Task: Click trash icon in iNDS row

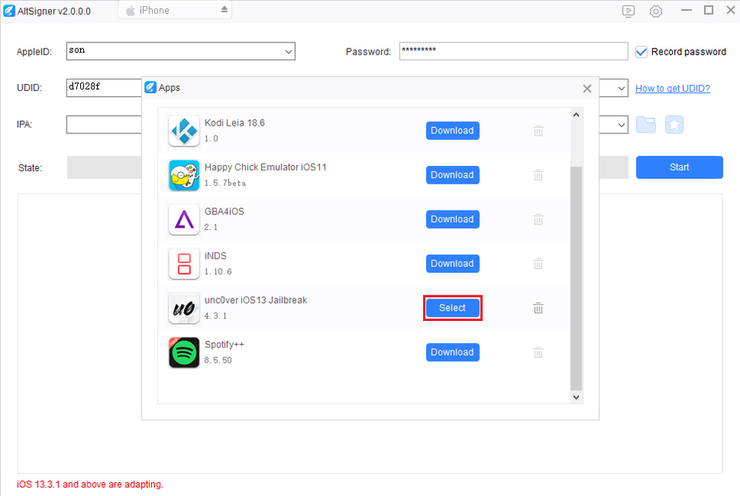Action: coord(538,264)
